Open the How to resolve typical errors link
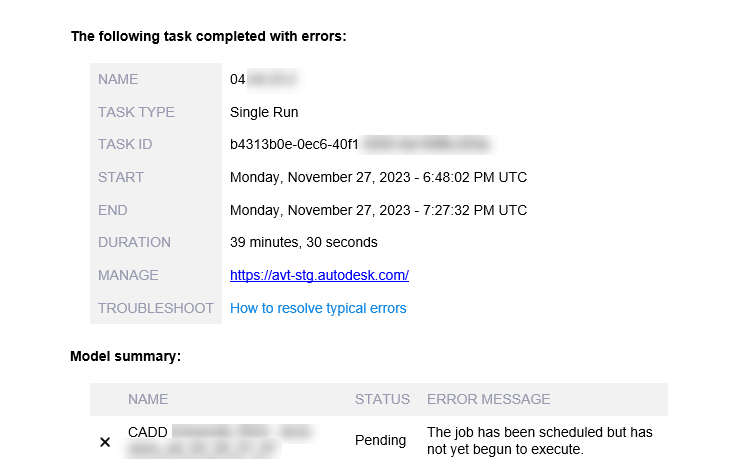This screenshot has width=743, height=473. (x=318, y=308)
